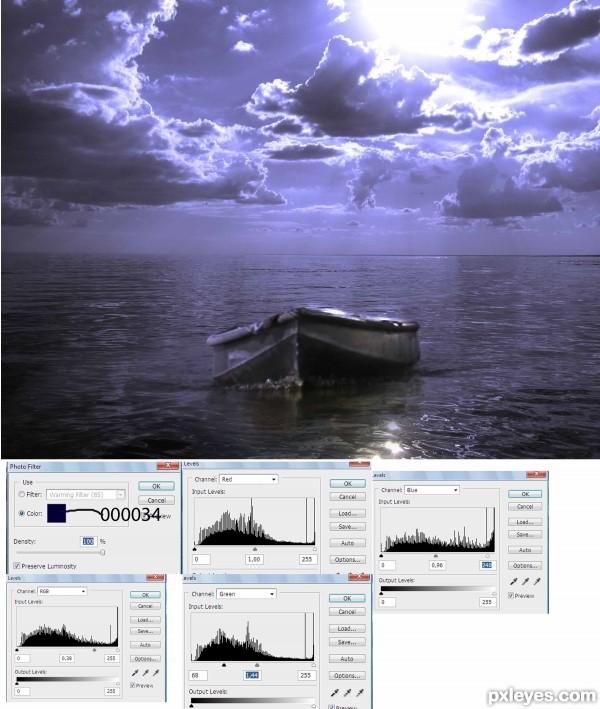This screenshot has height=709, width=600.
Task: Click the gamma midtone slider in Red Levels
Action: [x=255, y=549]
